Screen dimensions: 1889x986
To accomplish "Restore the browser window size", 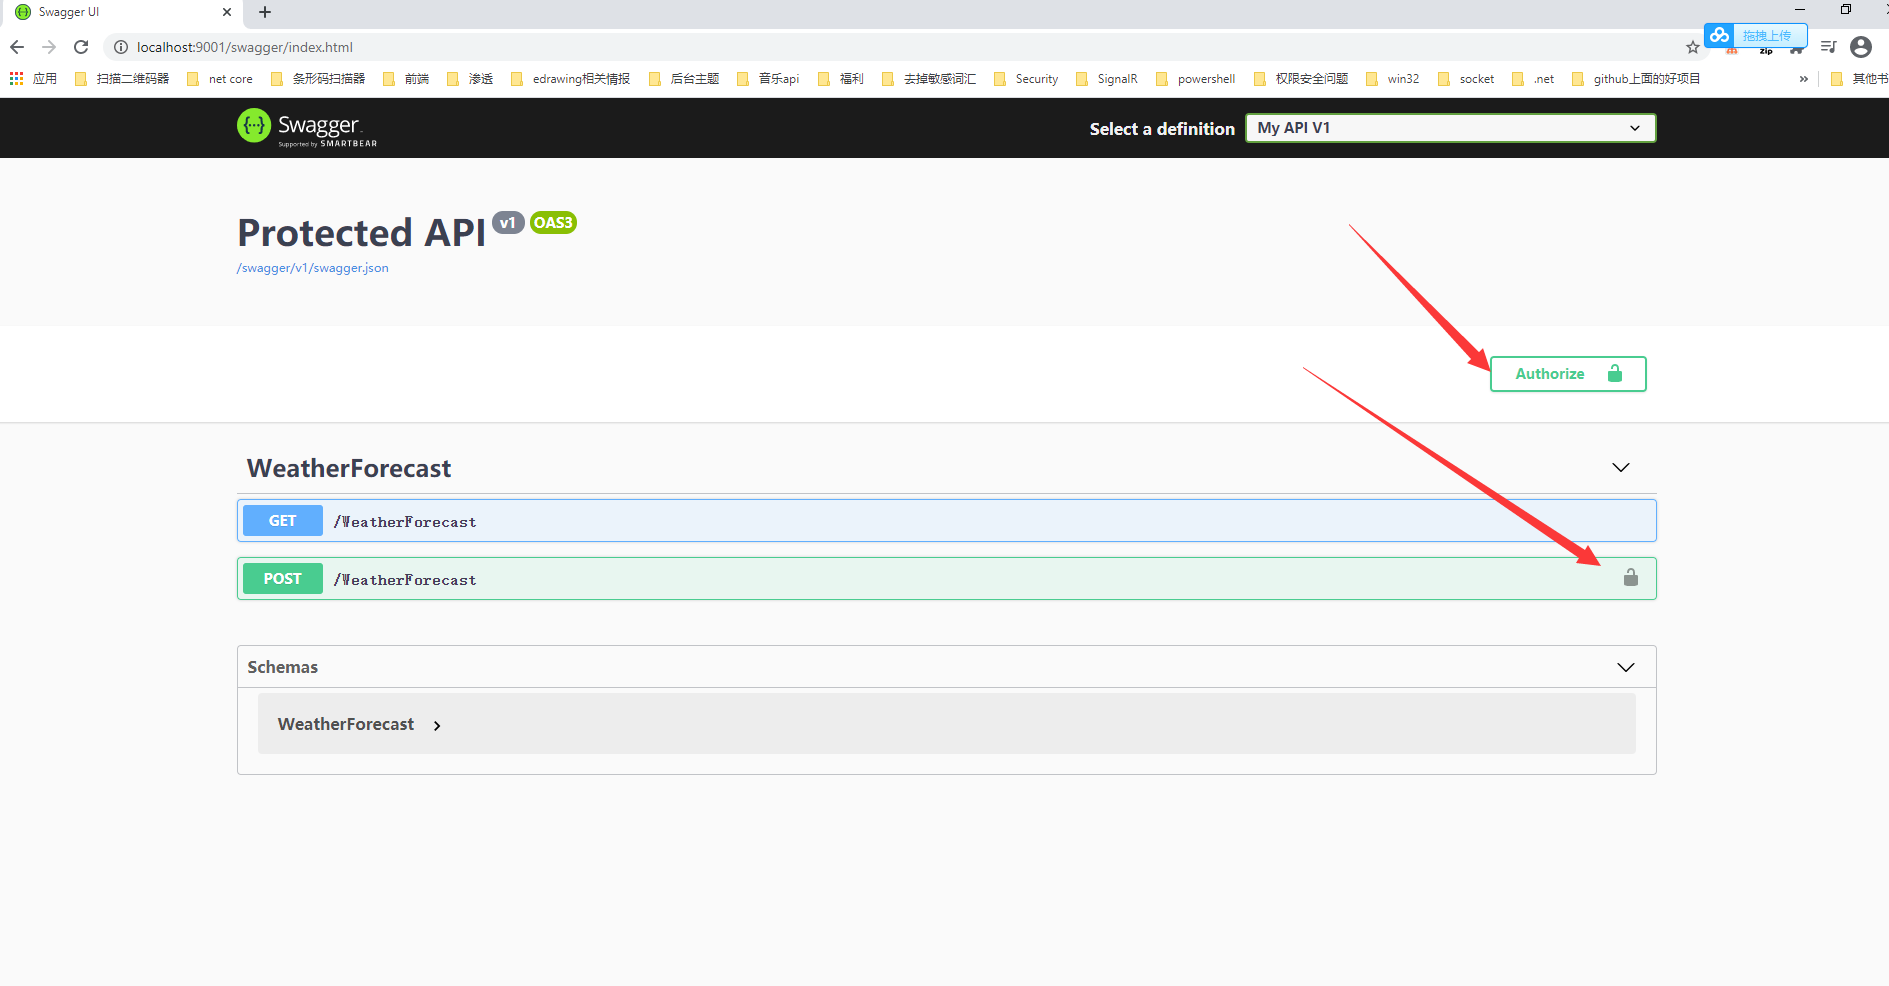I will tap(1845, 10).
